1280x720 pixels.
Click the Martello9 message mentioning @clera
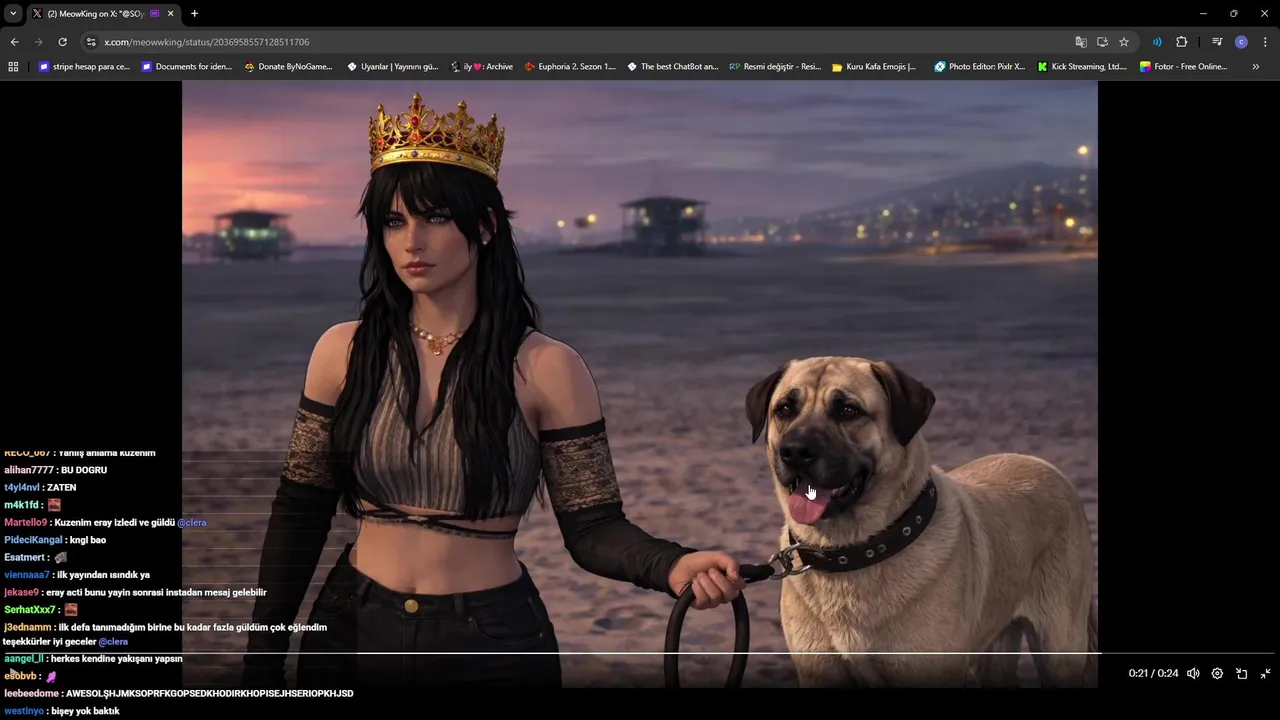tap(105, 523)
